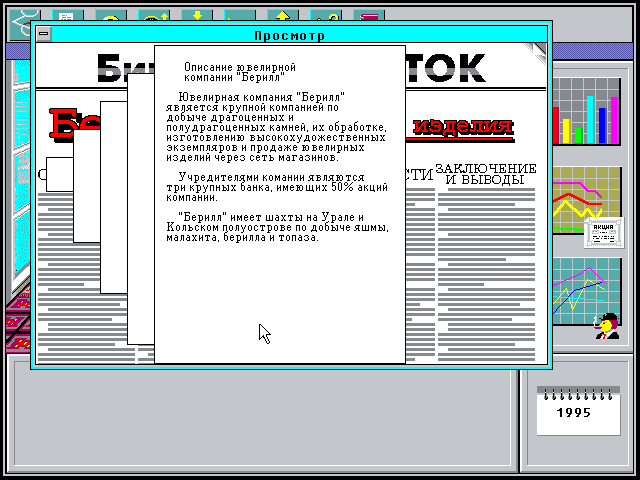The height and width of the screenshot is (480, 640).
Task: Open the Просмотр window system menu button
Action: pyautogui.click(x=44, y=34)
